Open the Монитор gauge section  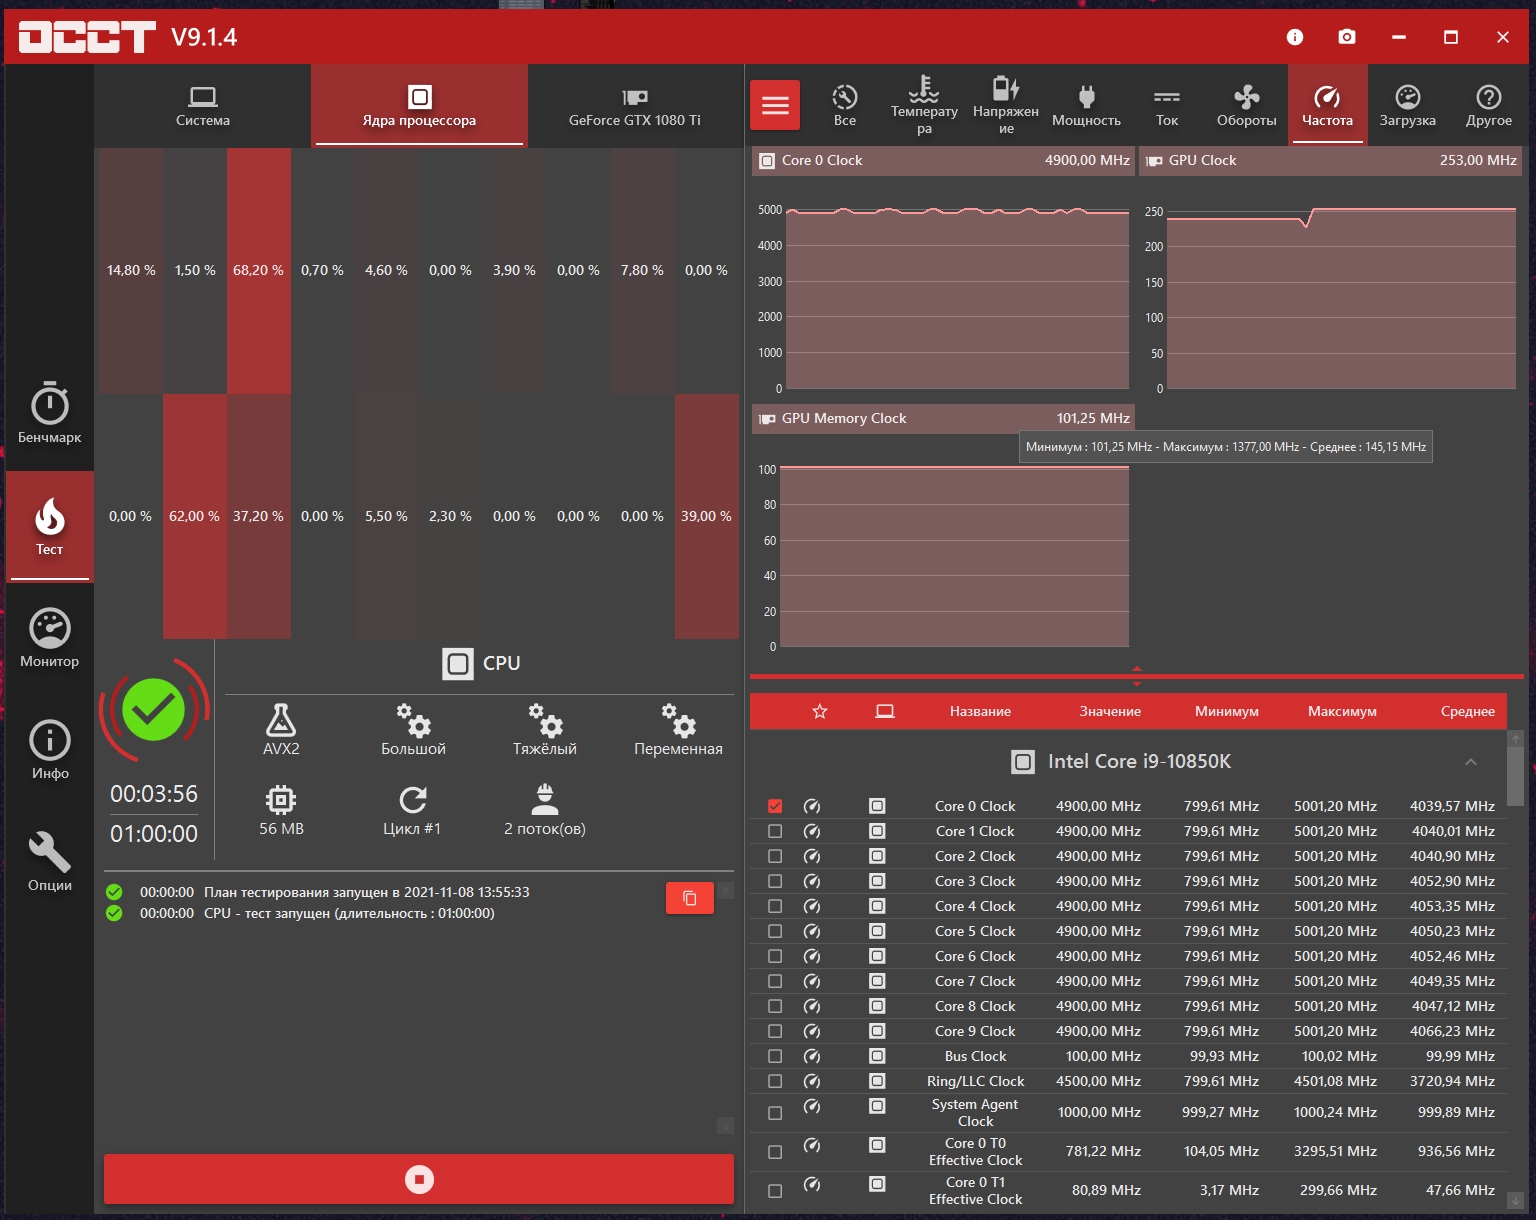(x=49, y=638)
